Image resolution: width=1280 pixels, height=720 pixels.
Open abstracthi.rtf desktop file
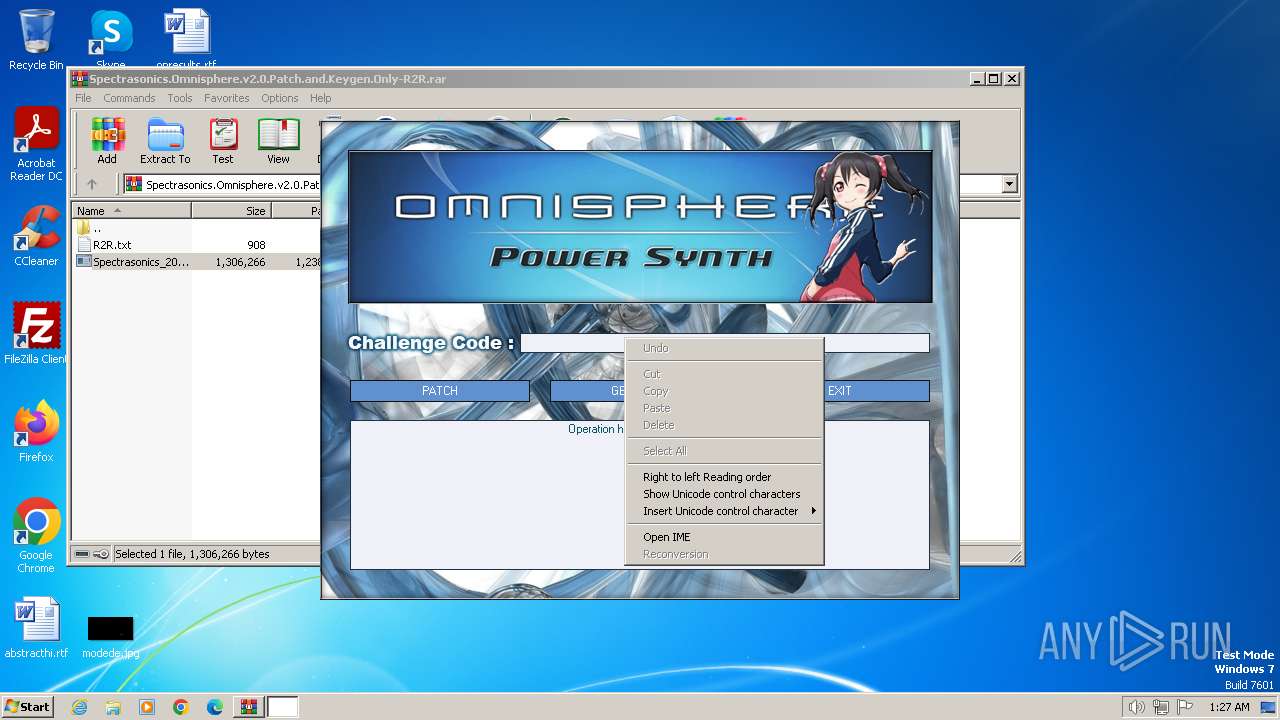(36, 628)
